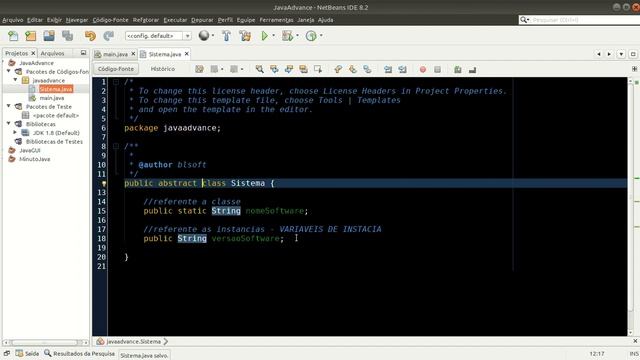This screenshot has width=640, height=360.
Task: Click Previous Bookmark icon
Action: pyautogui.click(x=338, y=69)
